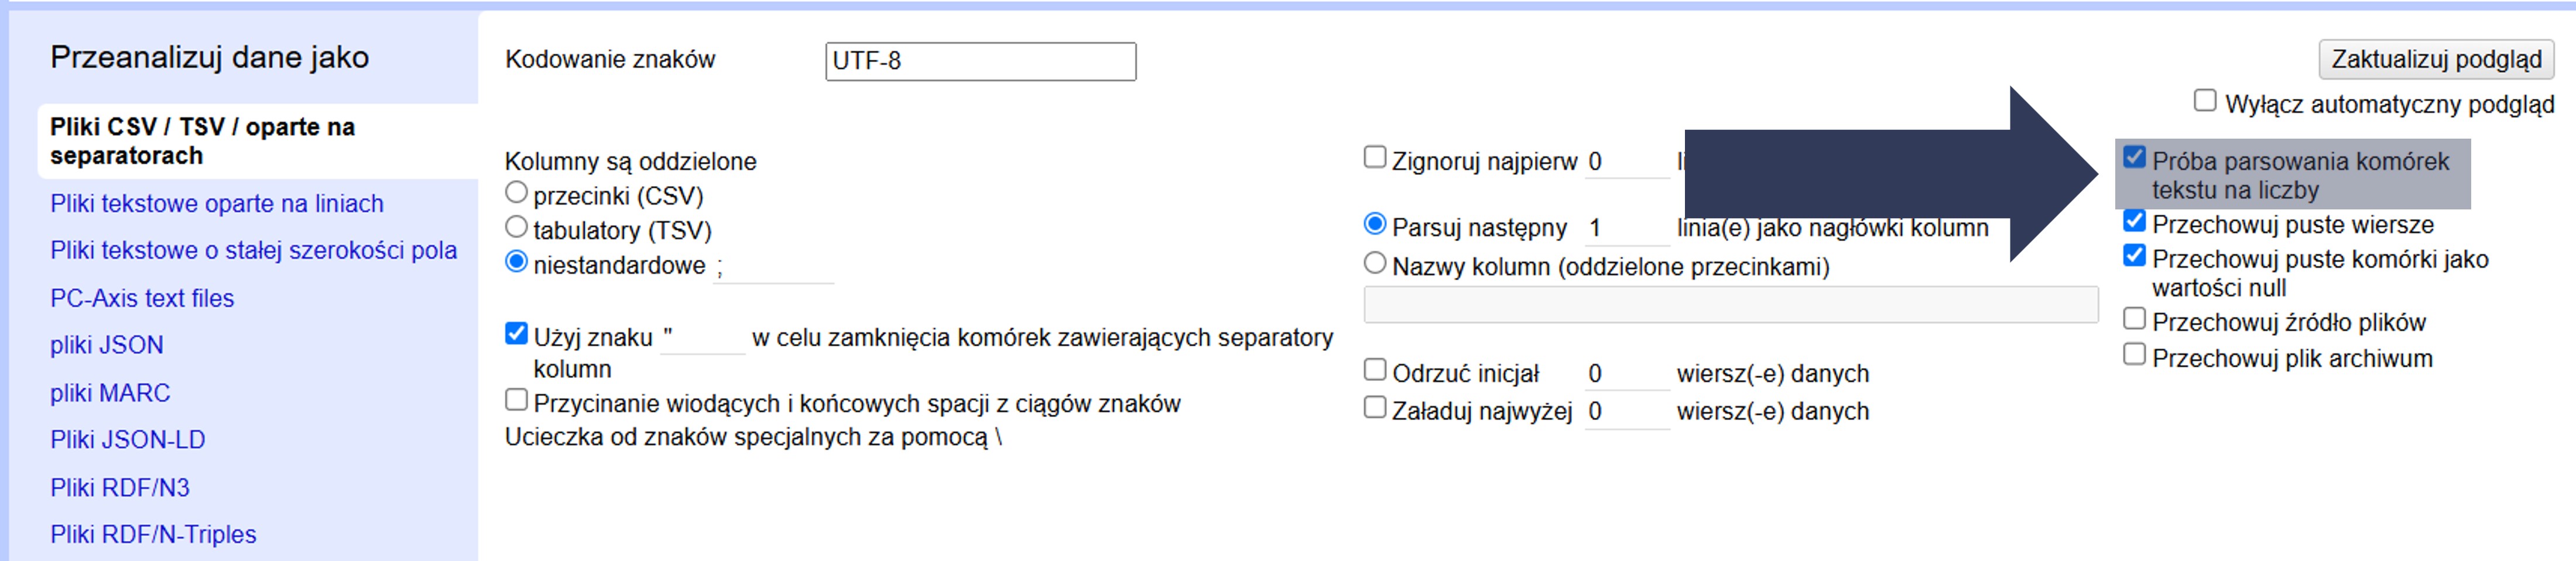Select Nazwy kolumn (oddzielone przecinkami) option
2576x561 pixels.
click(x=1375, y=263)
